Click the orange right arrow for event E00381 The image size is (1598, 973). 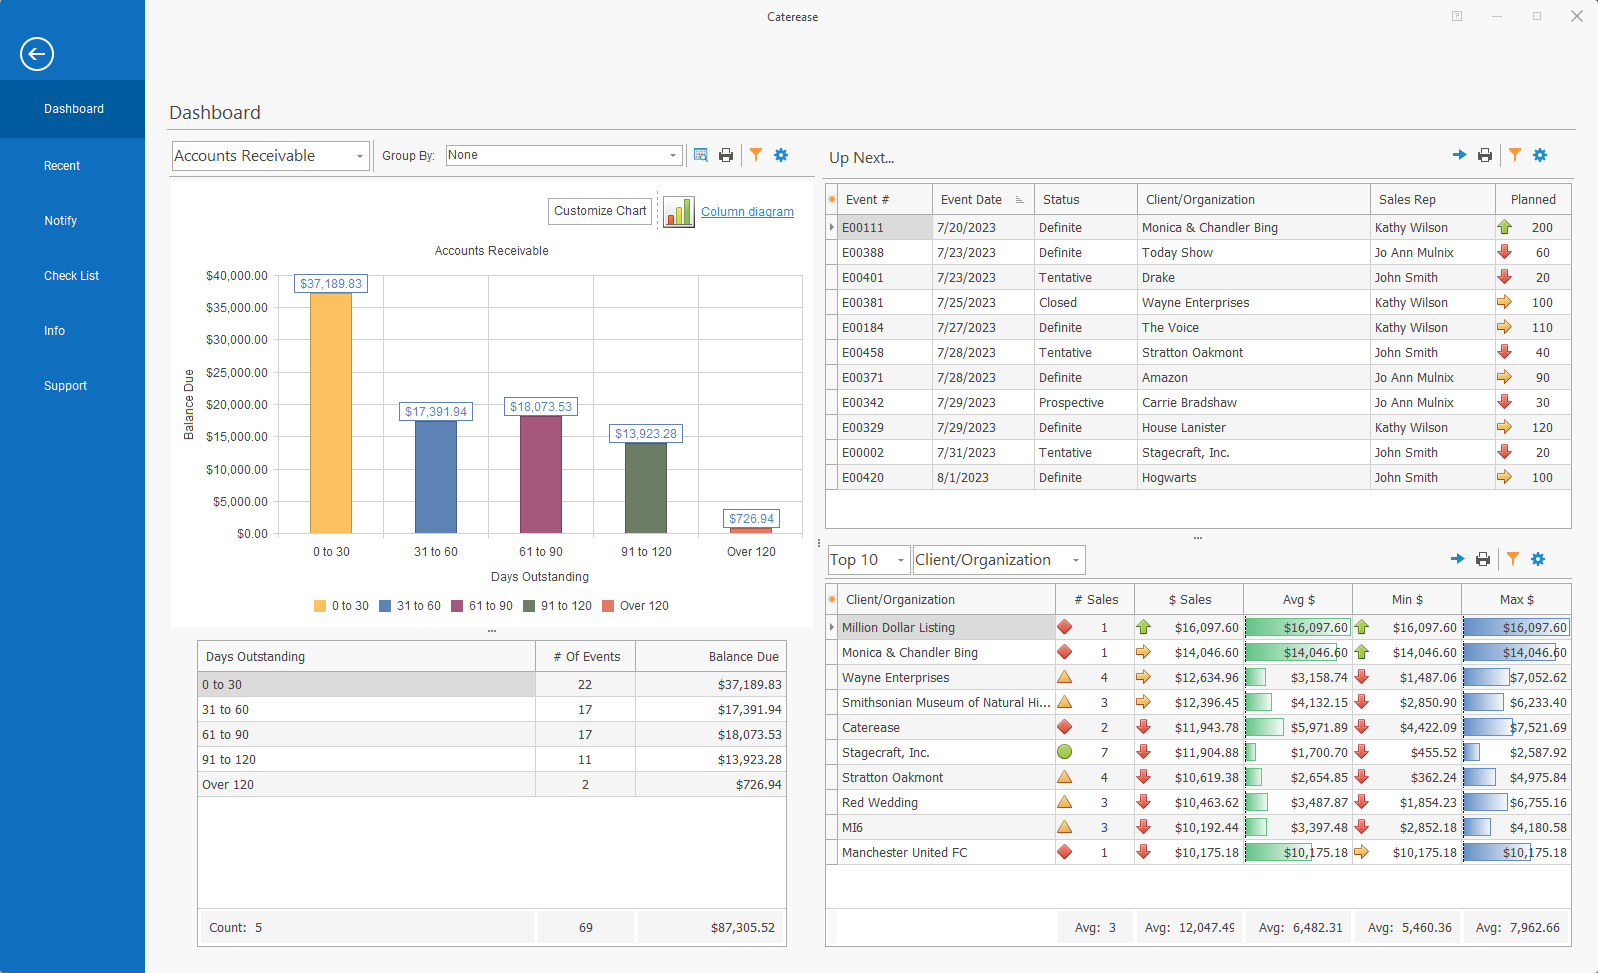point(1504,302)
